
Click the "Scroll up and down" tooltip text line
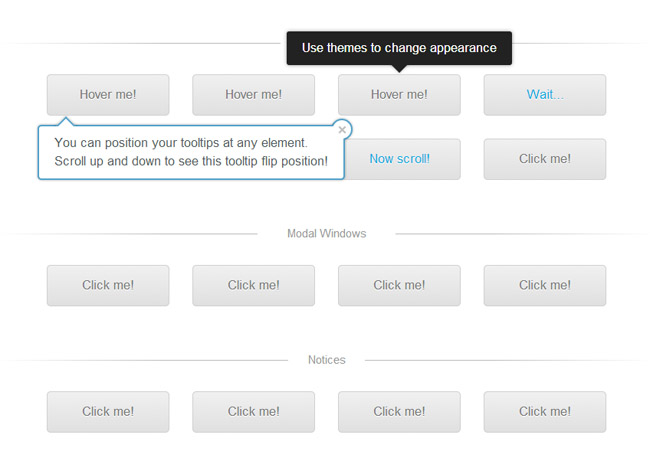[x=191, y=161]
